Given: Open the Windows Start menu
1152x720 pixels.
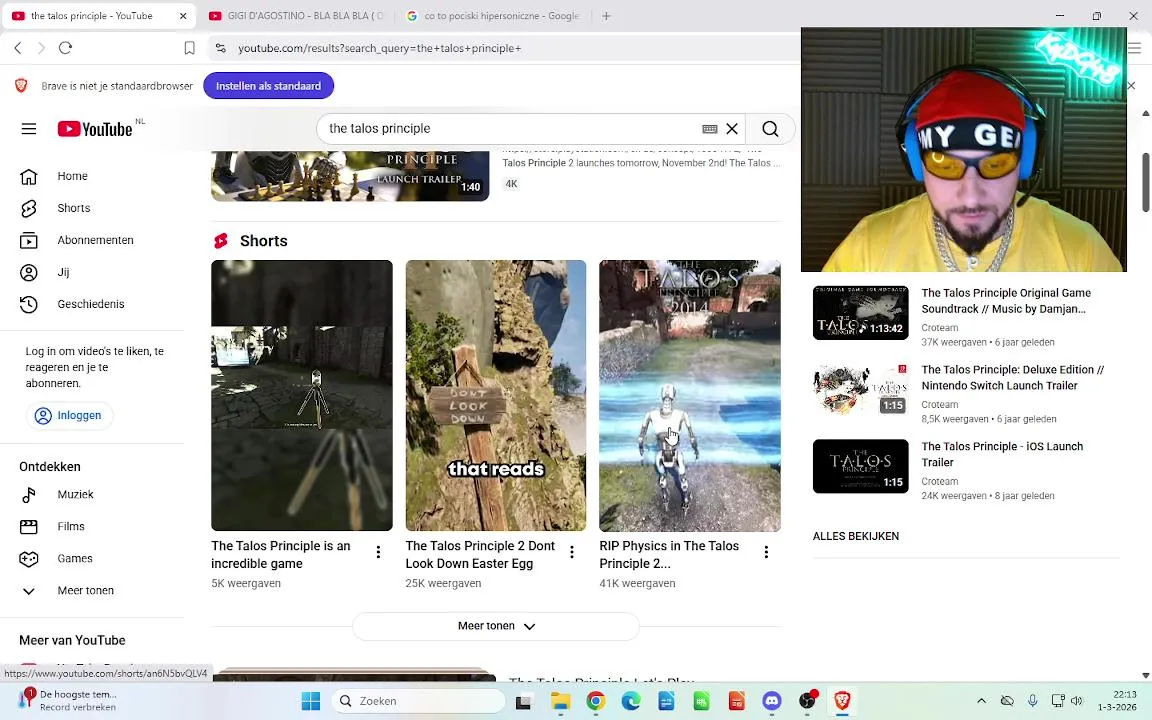Looking at the screenshot, I should pyautogui.click(x=311, y=702).
